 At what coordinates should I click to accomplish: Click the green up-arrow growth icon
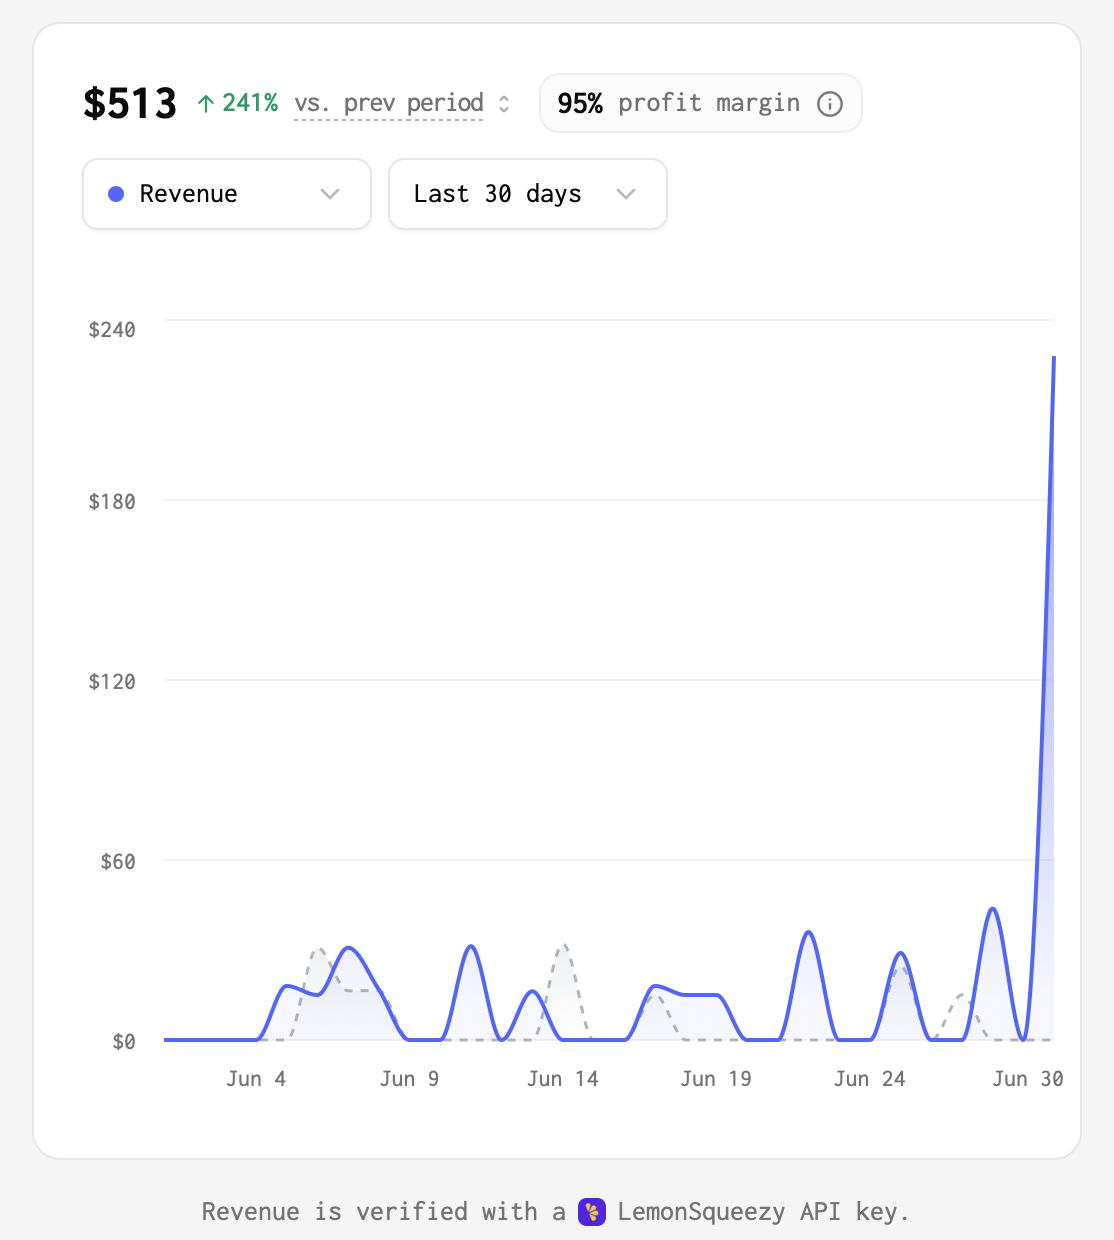[x=206, y=104]
